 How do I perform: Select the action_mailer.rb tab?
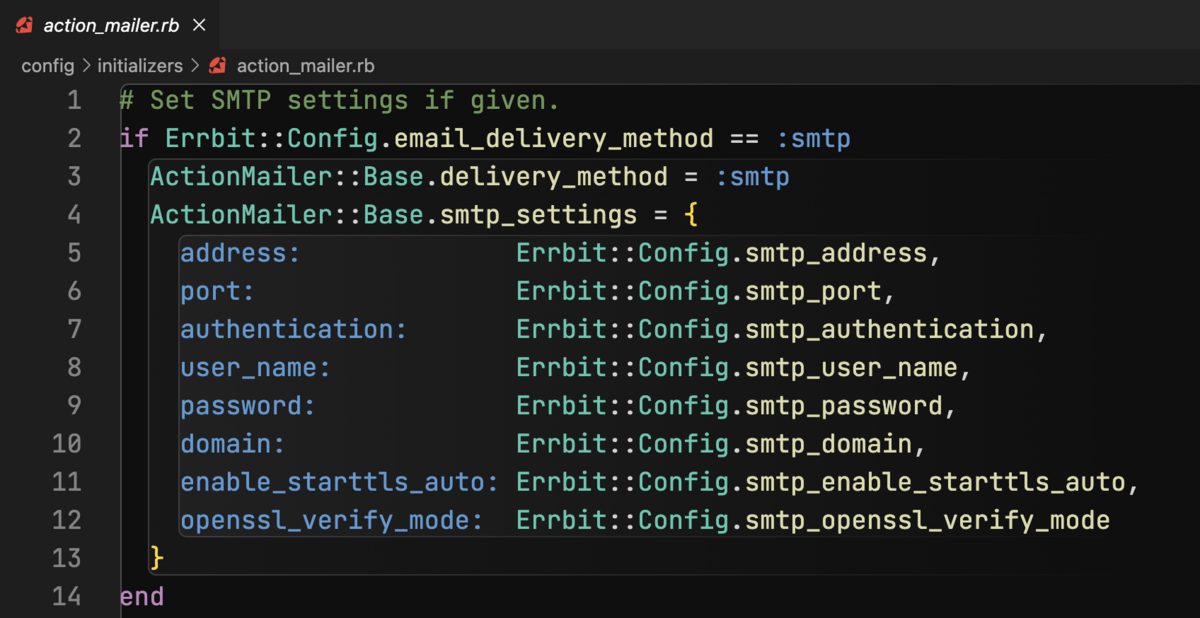110,24
